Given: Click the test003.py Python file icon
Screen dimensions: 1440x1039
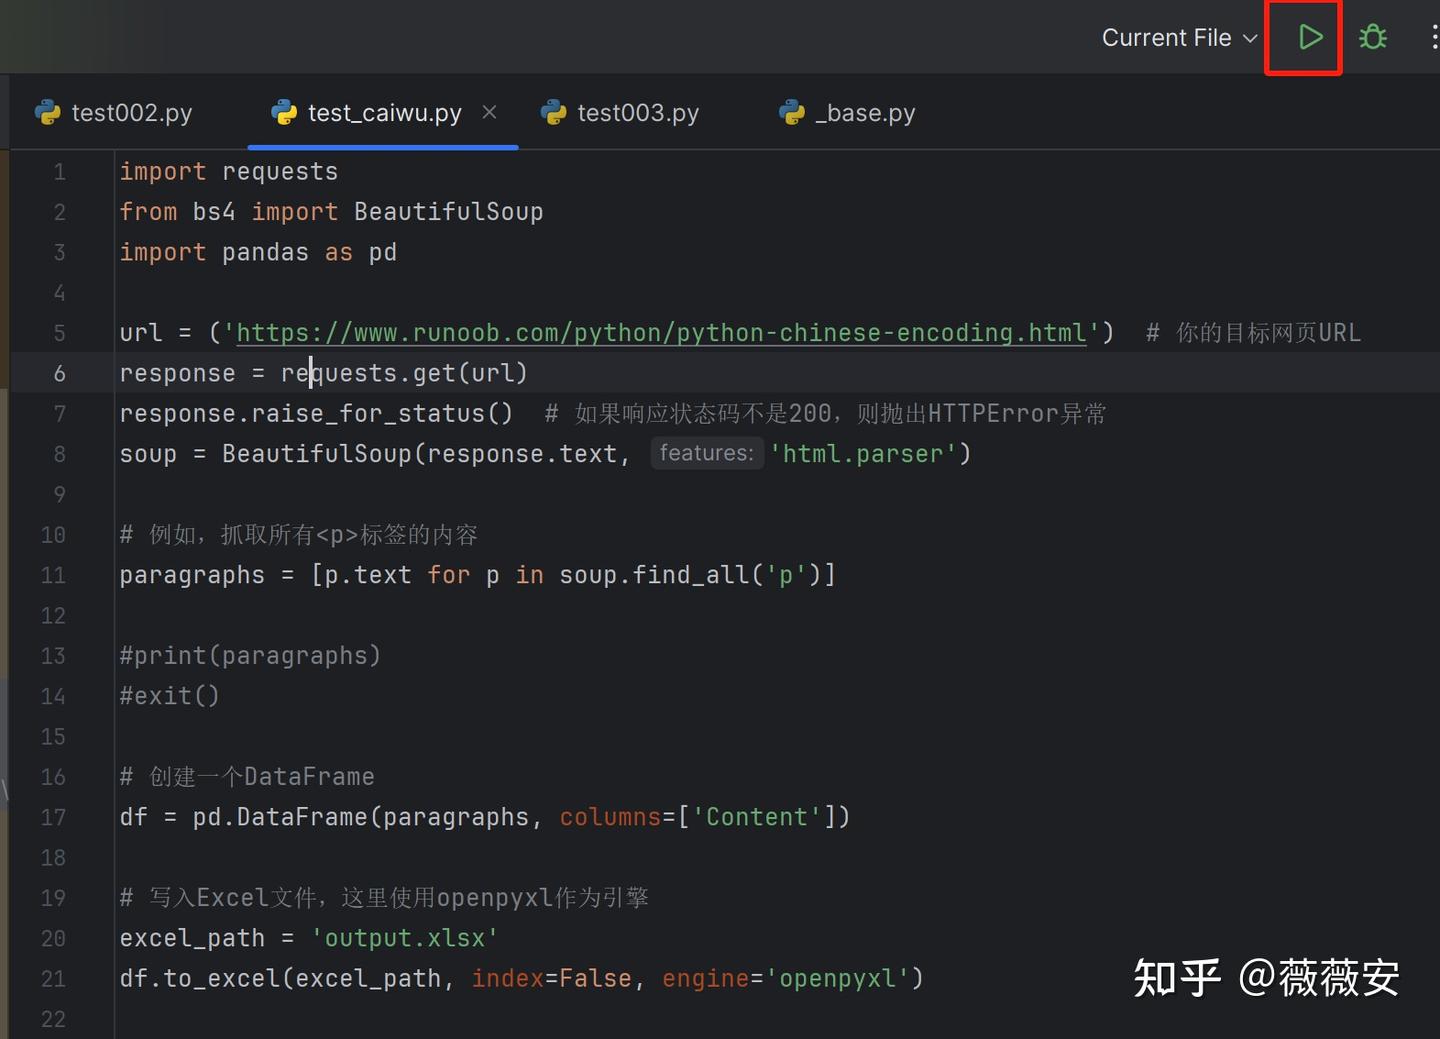Looking at the screenshot, I should pos(553,113).
